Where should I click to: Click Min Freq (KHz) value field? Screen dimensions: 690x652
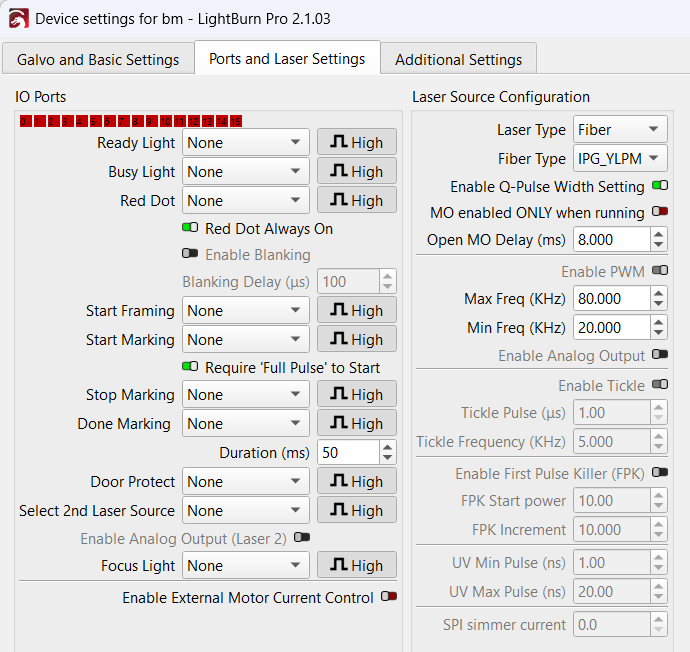click(x=612, y=327)
